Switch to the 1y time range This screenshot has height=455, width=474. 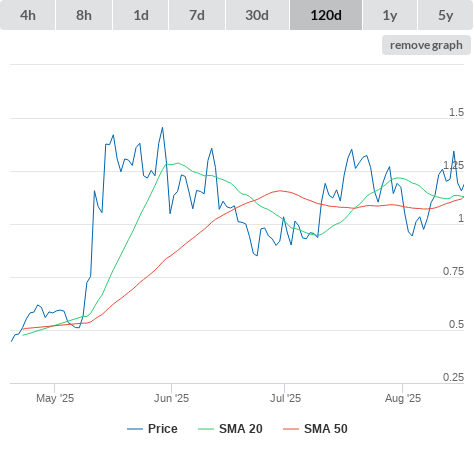pos(390,15)
